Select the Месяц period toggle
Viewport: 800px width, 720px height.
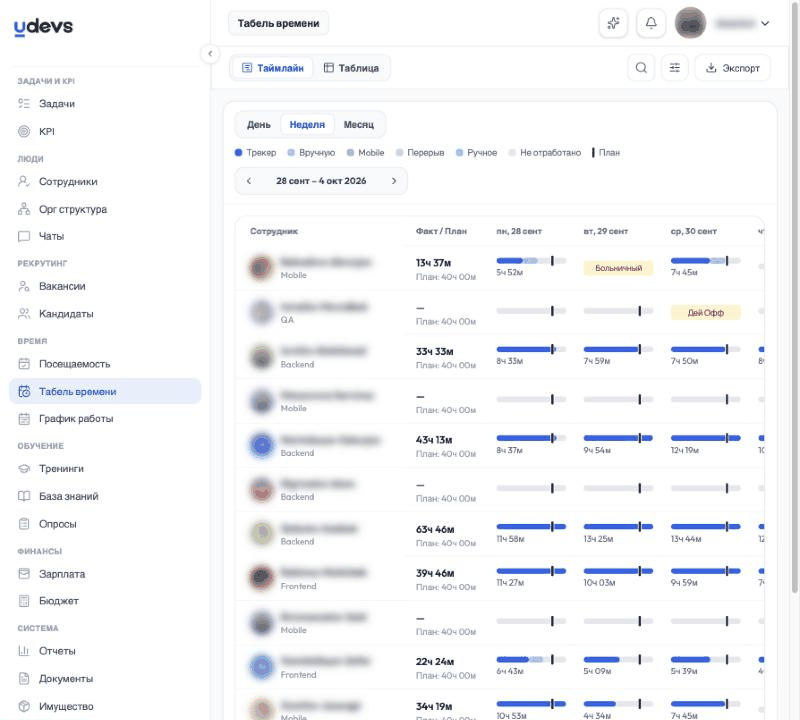(x=359, y=125)
